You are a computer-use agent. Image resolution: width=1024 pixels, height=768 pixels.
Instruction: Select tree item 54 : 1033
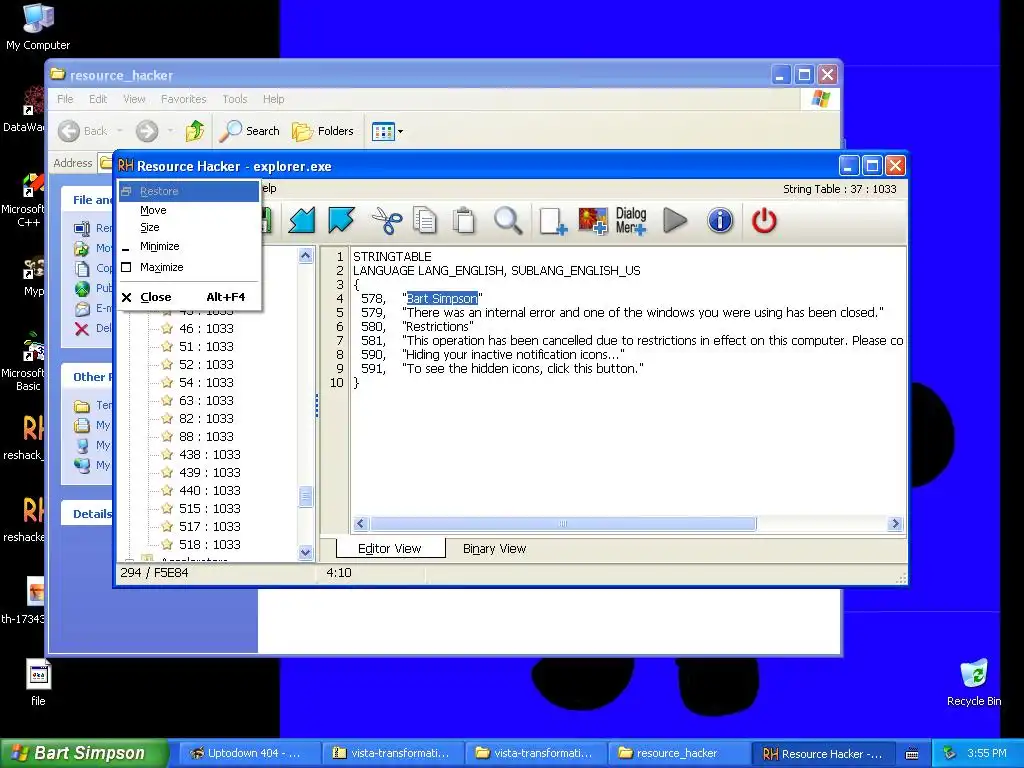click(x=206, y=383)
